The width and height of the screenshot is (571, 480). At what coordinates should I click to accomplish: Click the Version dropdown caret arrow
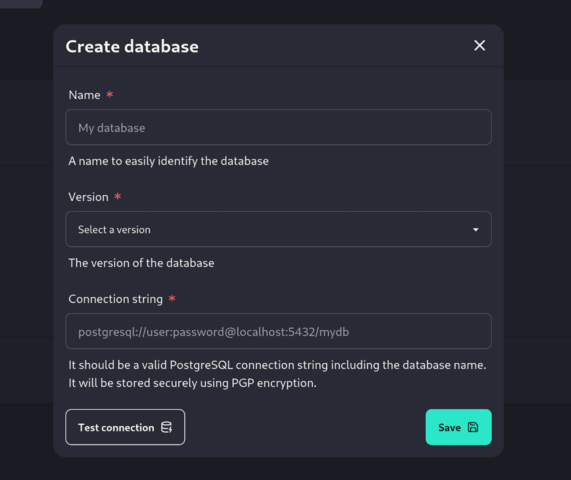[x=475, y=229]
